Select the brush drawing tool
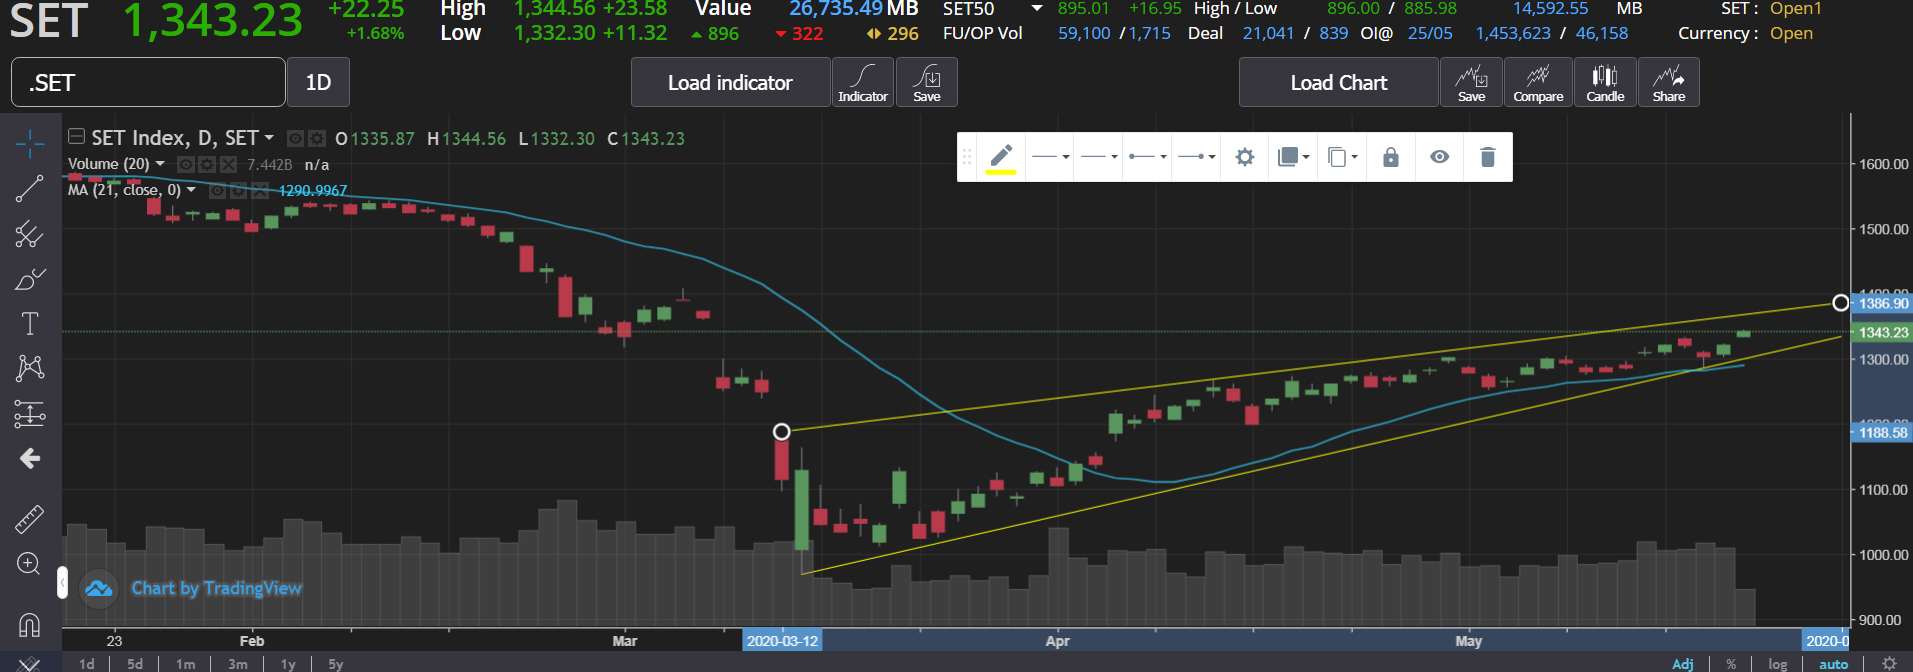 pyautogui.click(x=30, y=279)
